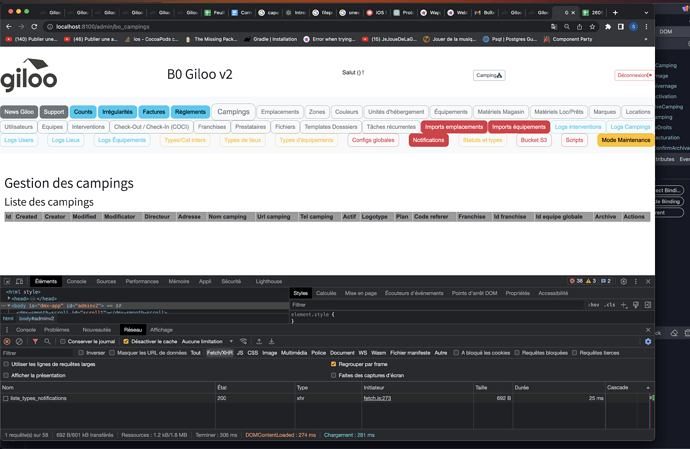690x449 pixels.
Task: Open 'Aucune limitation' throttling dropdown
Action: click(x=207, y=341)
